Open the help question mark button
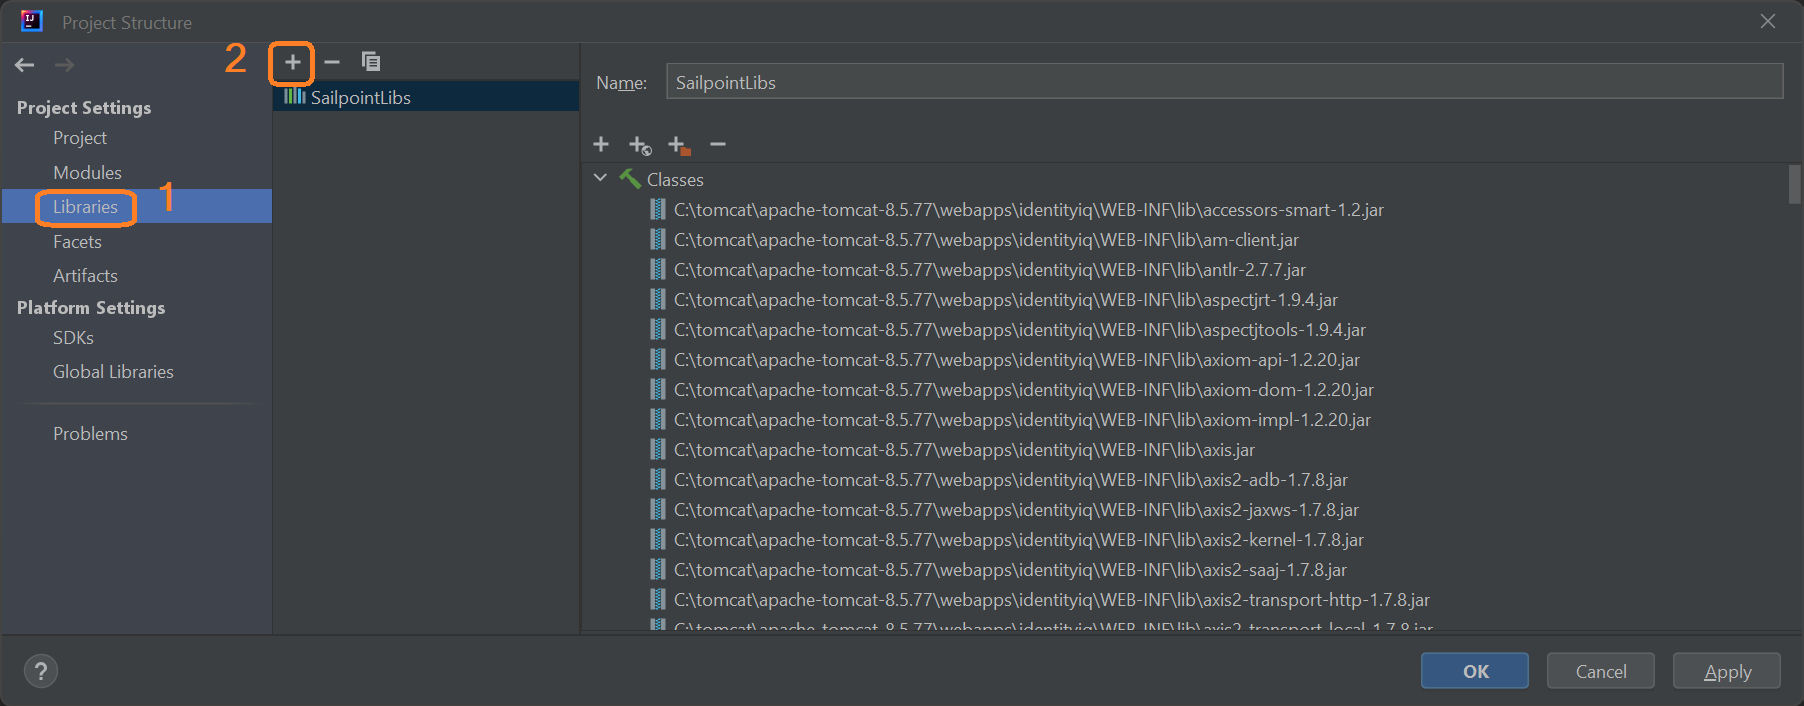This screenshot has height=706, width=1804. coord(41,671)
